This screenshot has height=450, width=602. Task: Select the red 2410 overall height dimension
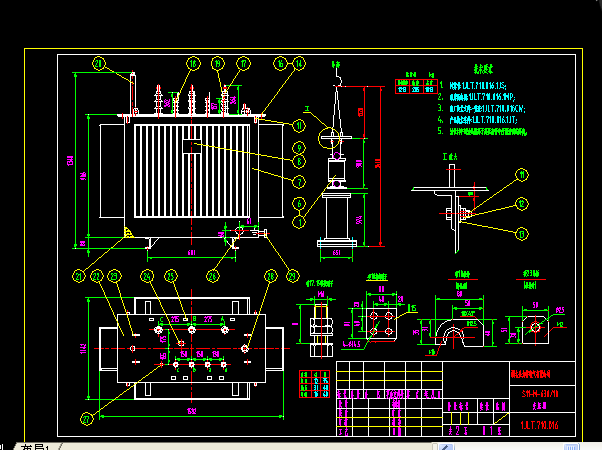tap(378, 163)
